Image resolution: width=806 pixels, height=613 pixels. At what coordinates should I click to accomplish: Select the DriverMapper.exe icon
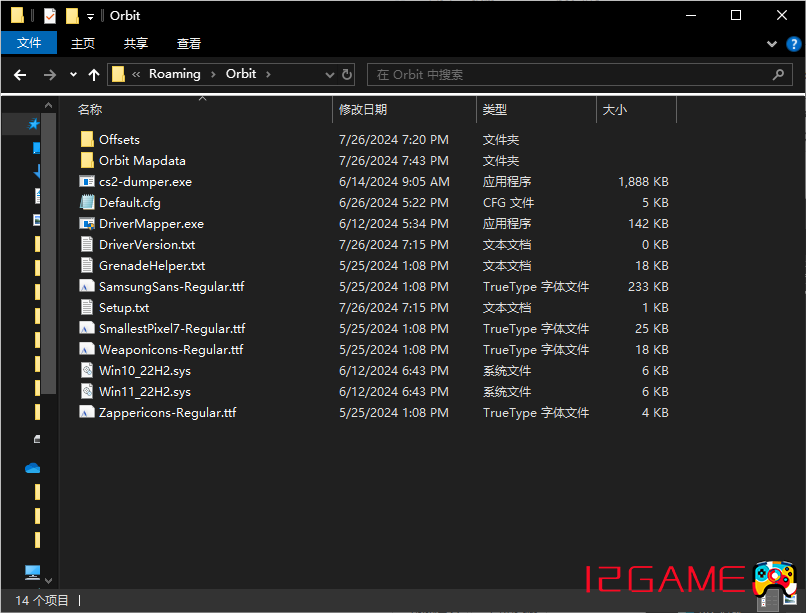pos(87,224)
